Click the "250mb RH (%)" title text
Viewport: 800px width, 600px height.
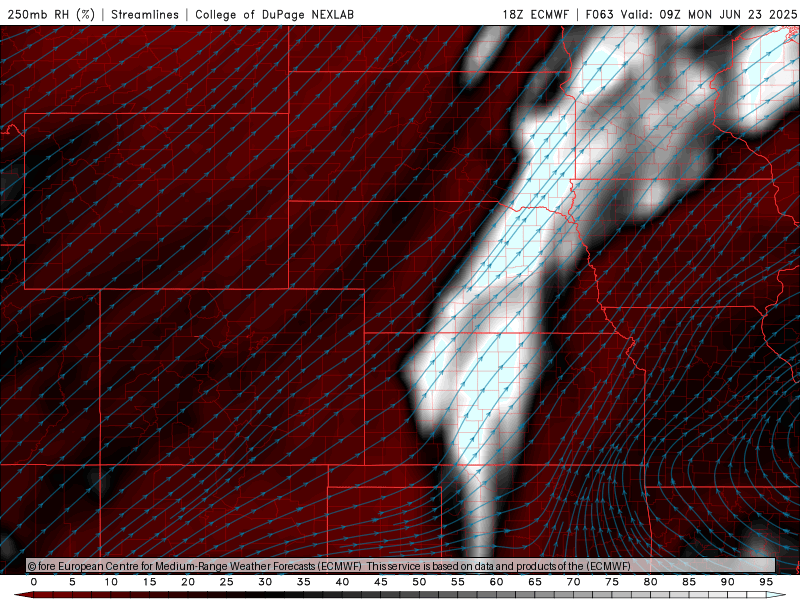pyautogui.click(x=52, y=14)
